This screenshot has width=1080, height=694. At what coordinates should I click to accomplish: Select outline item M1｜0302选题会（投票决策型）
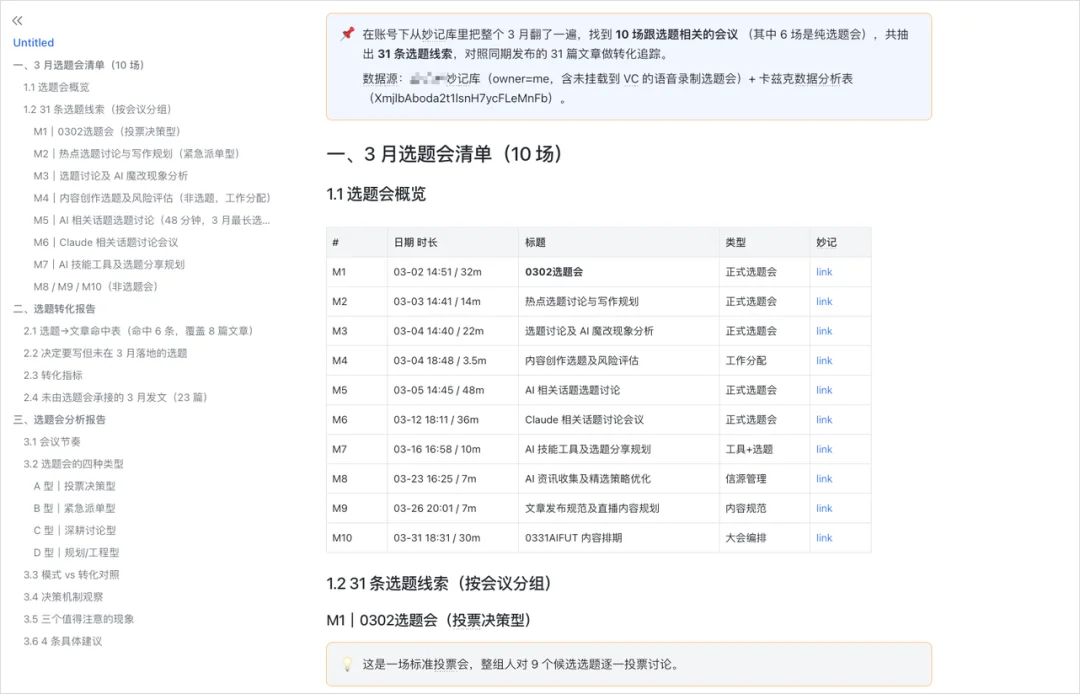pos(107,131)
